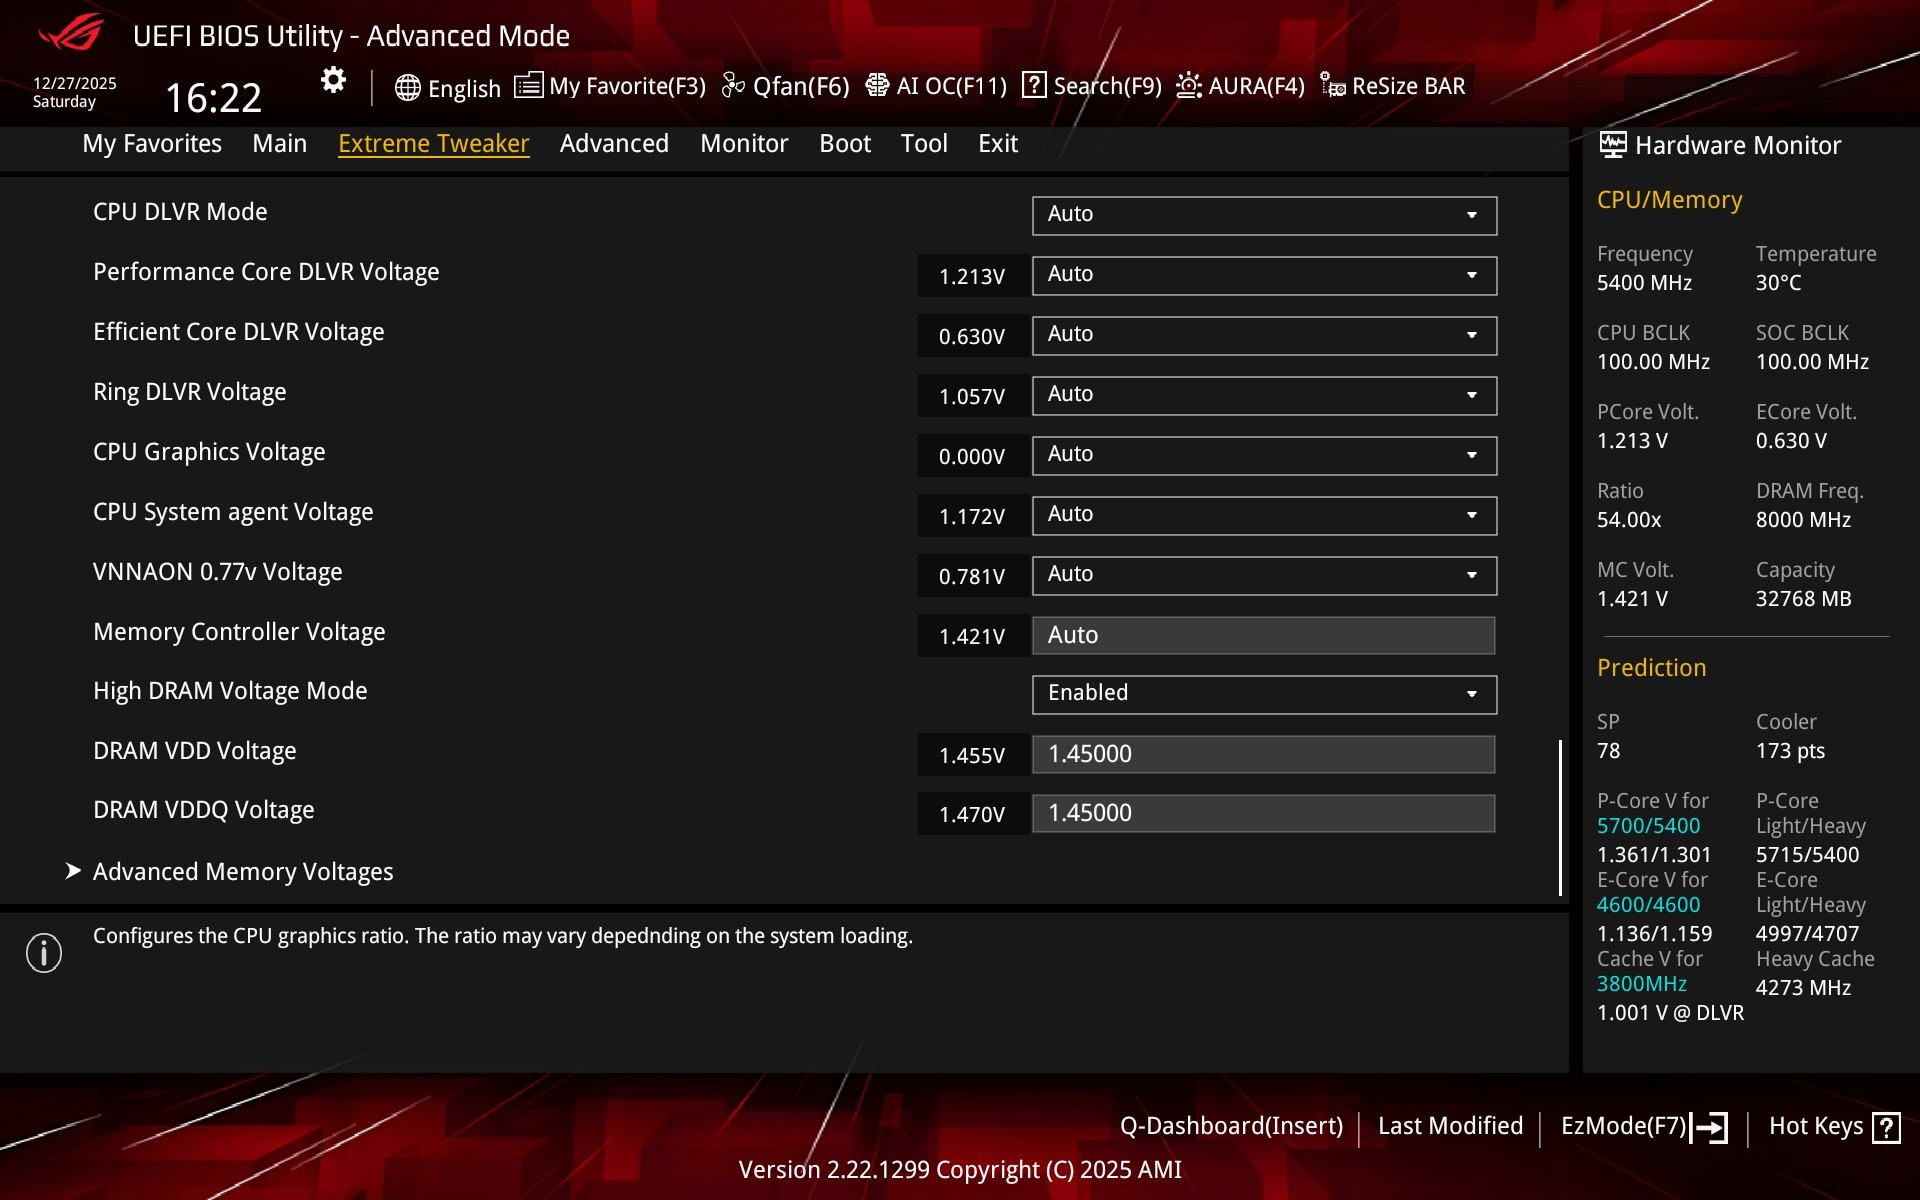This screenshot has height=1200, width=1920.
Task: Open the Advanced tab
Action: pyautogui.click(x=614, y=144)
